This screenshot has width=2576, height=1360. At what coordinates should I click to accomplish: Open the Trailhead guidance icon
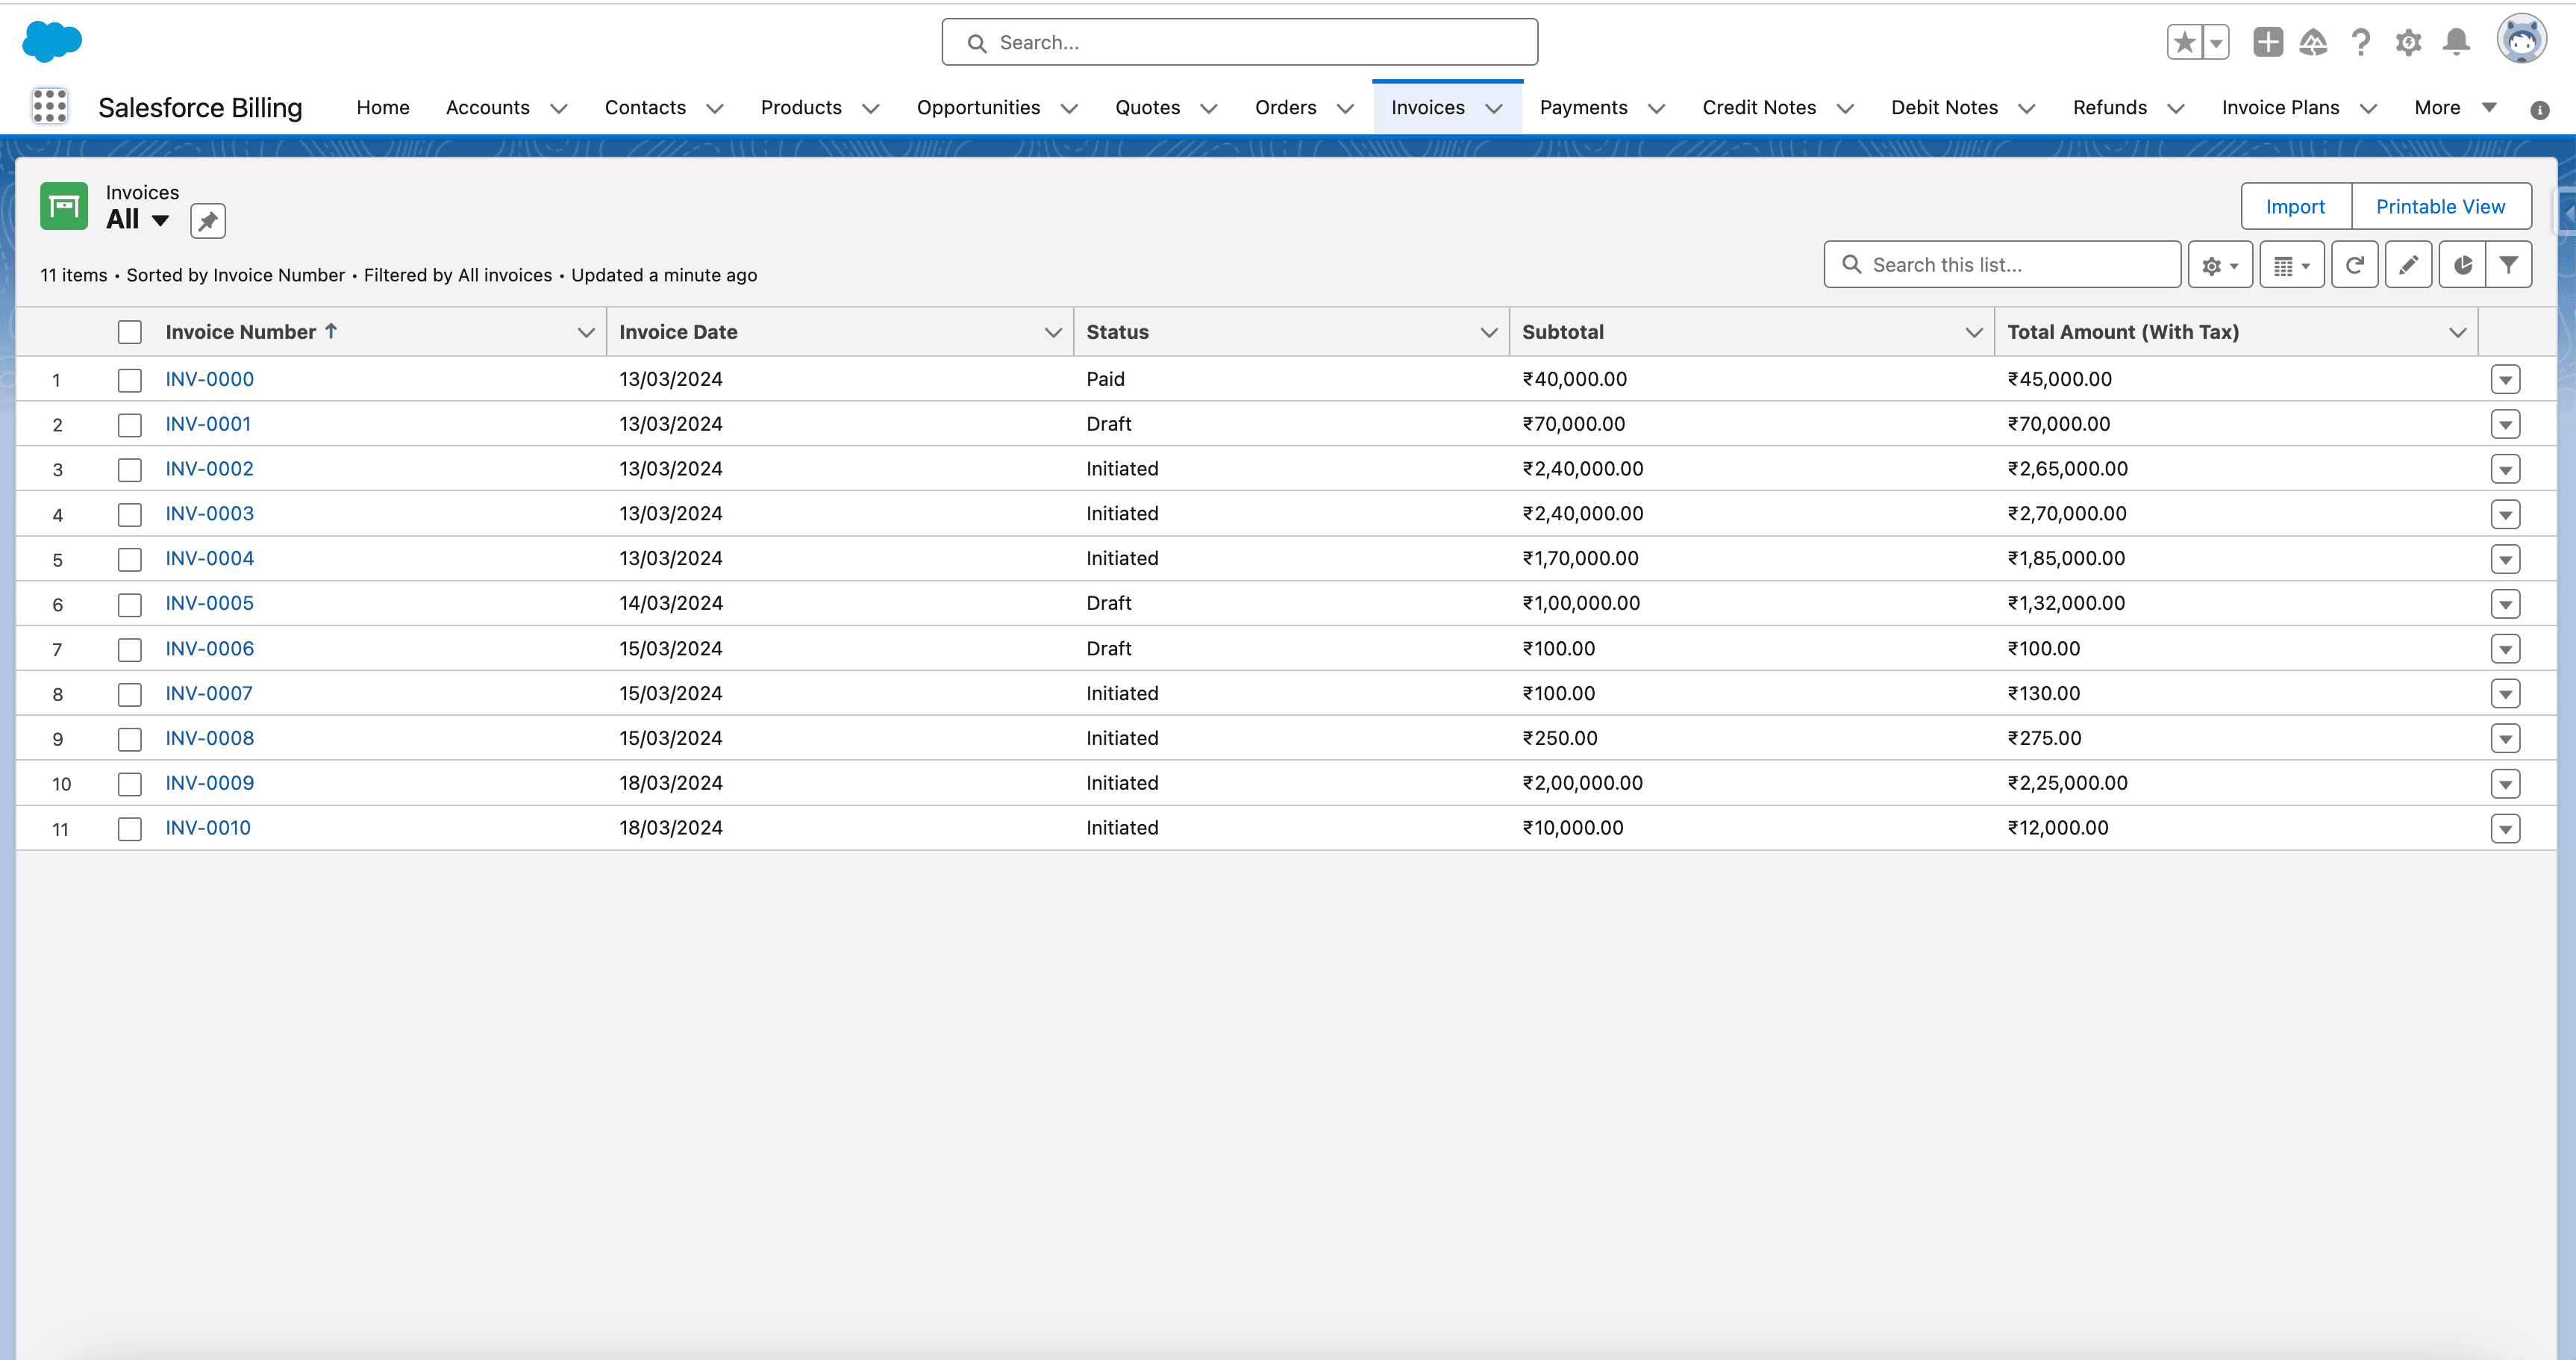2313,42
